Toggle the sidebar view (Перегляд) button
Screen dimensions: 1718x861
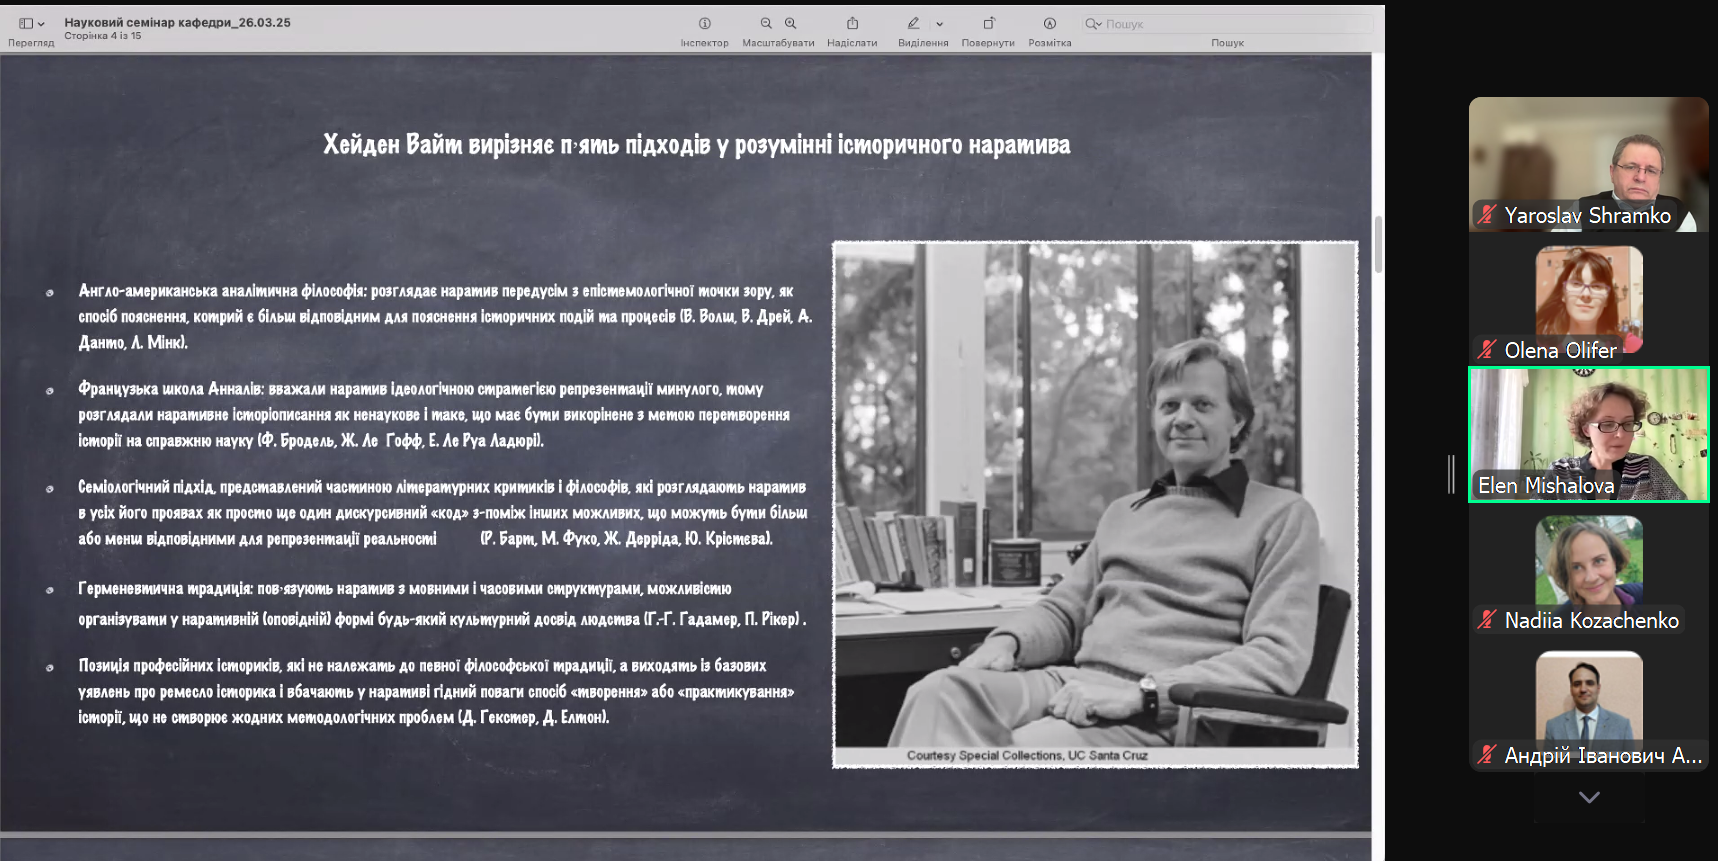(26, 23)
